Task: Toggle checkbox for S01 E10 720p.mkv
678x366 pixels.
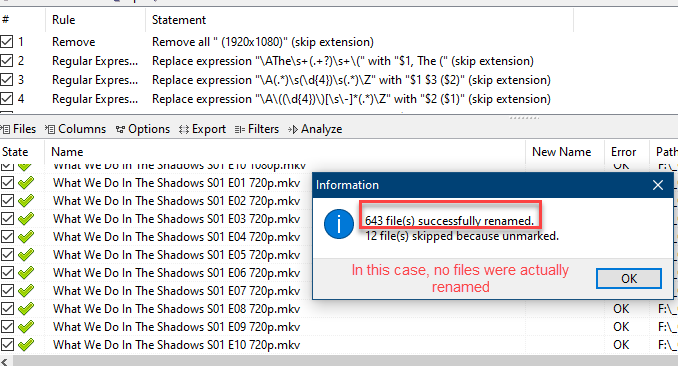Action: [7, 345]
